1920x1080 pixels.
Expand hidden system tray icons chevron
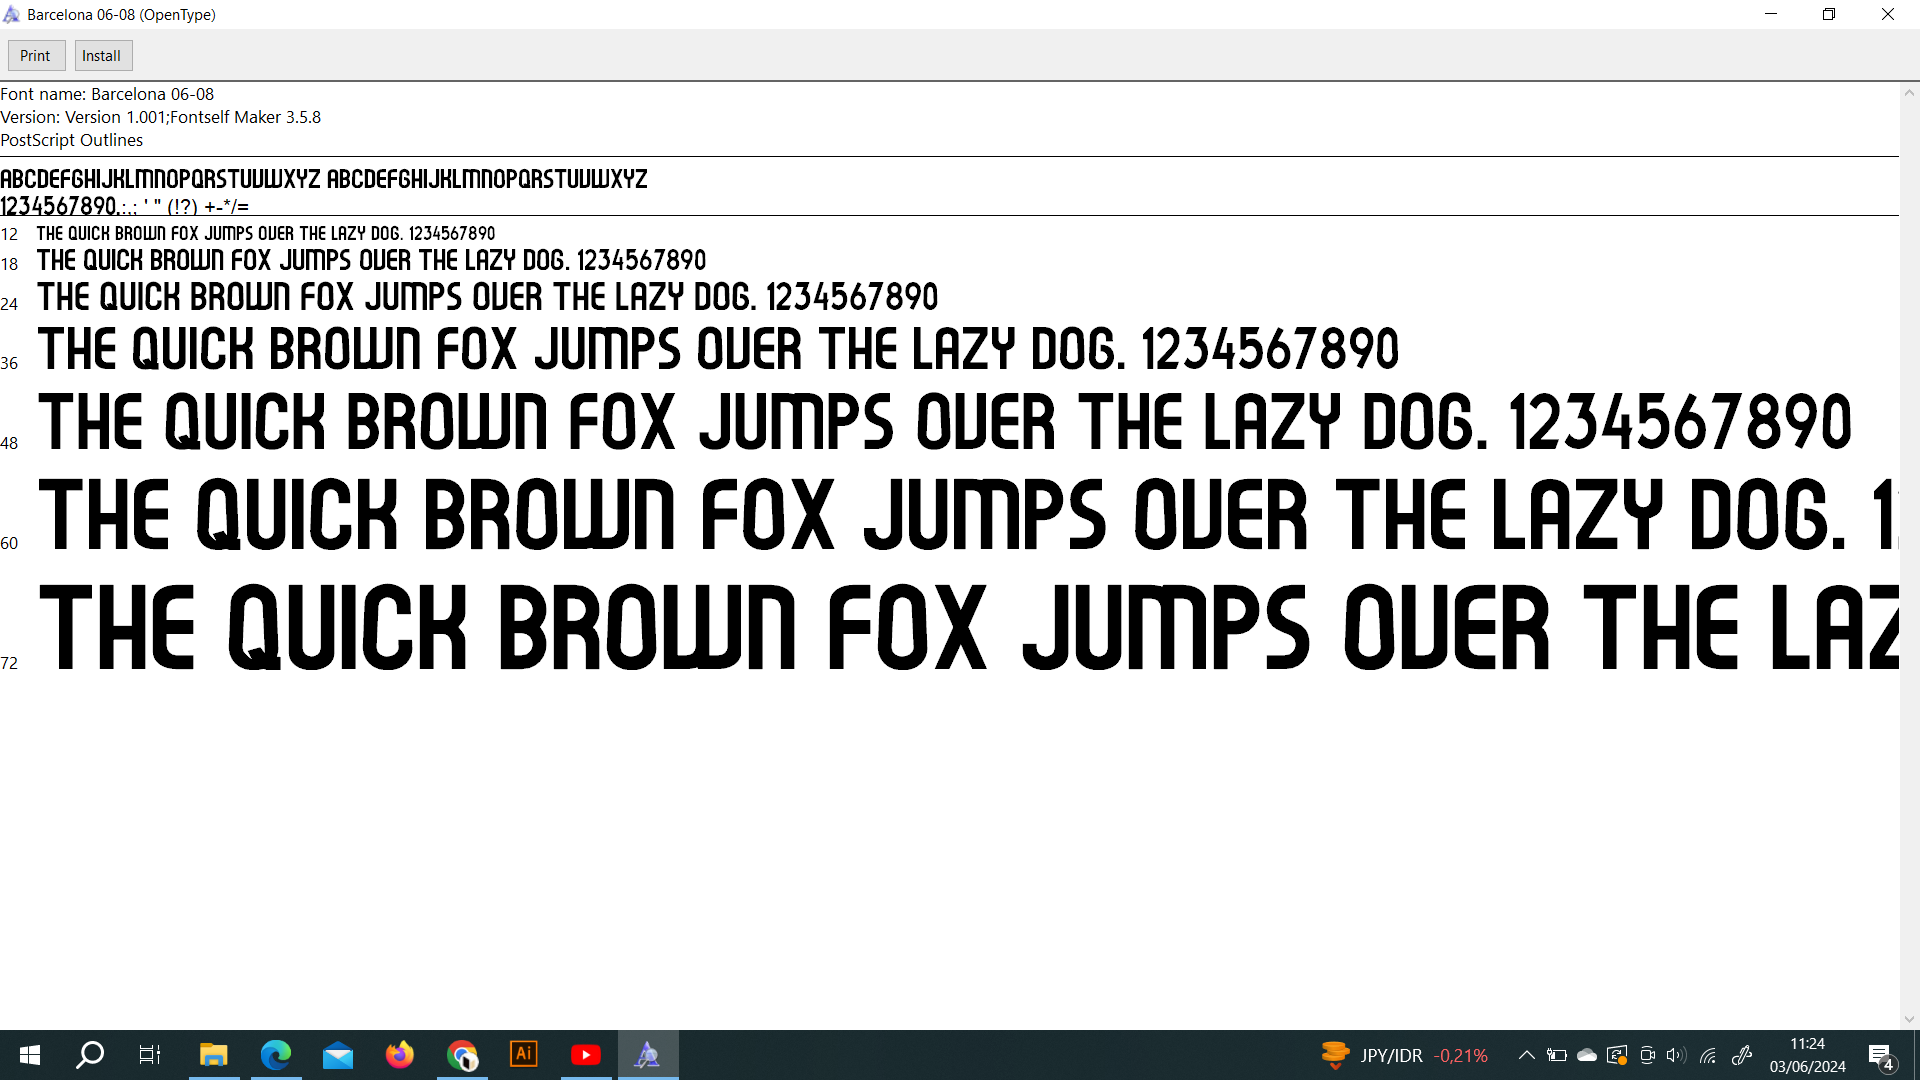tap(1526, 1055)
